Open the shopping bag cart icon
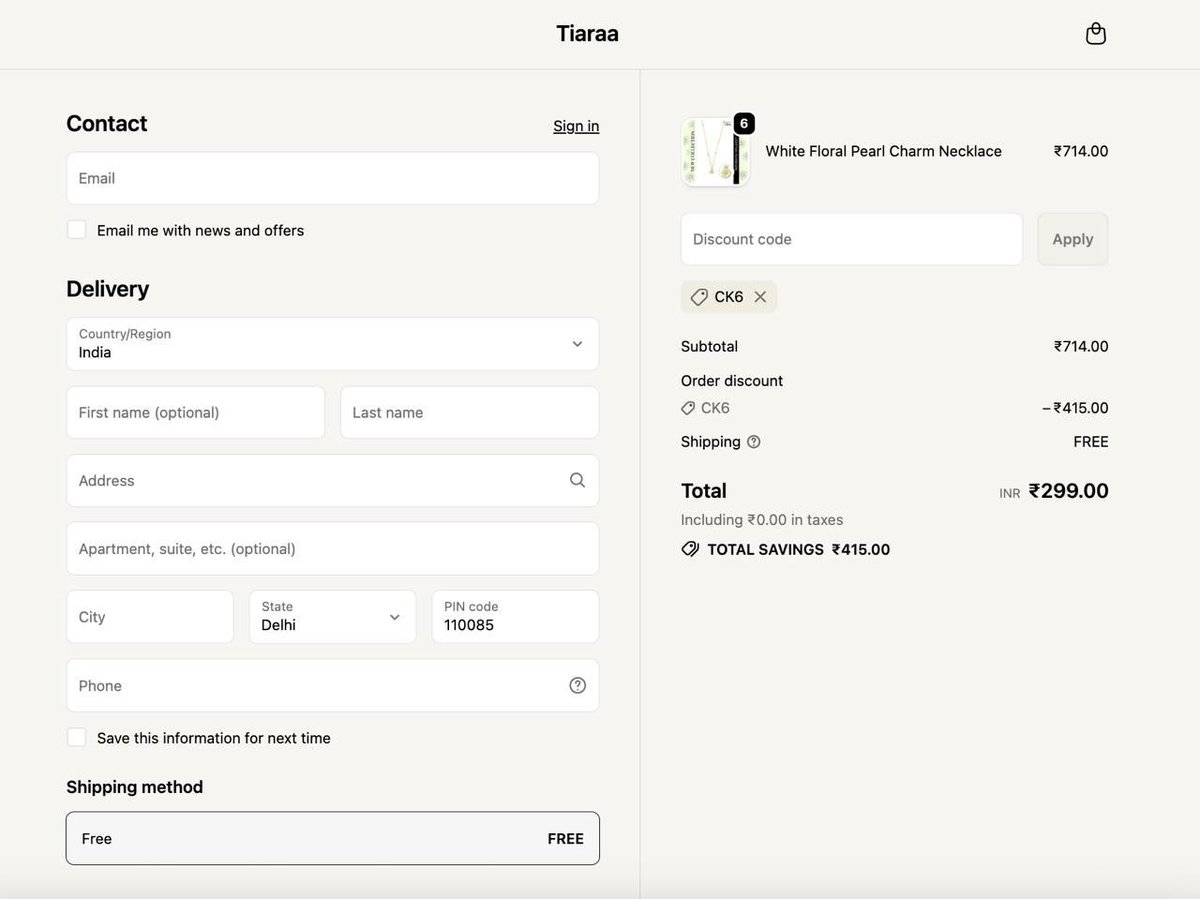 tap(1096, 34)
